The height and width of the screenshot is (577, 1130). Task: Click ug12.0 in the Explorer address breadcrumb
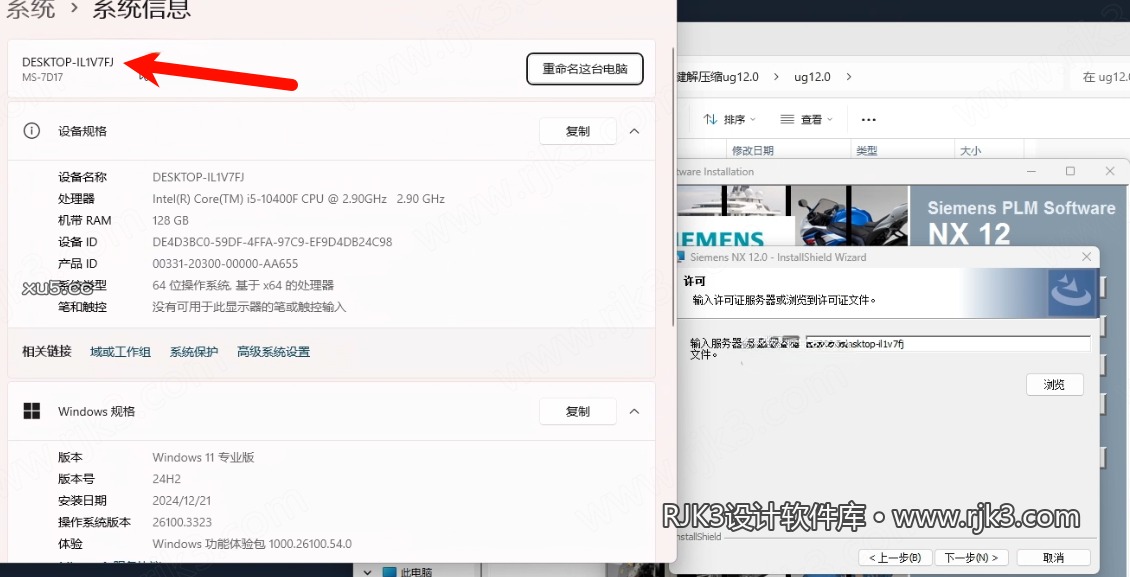click(812, 76)
